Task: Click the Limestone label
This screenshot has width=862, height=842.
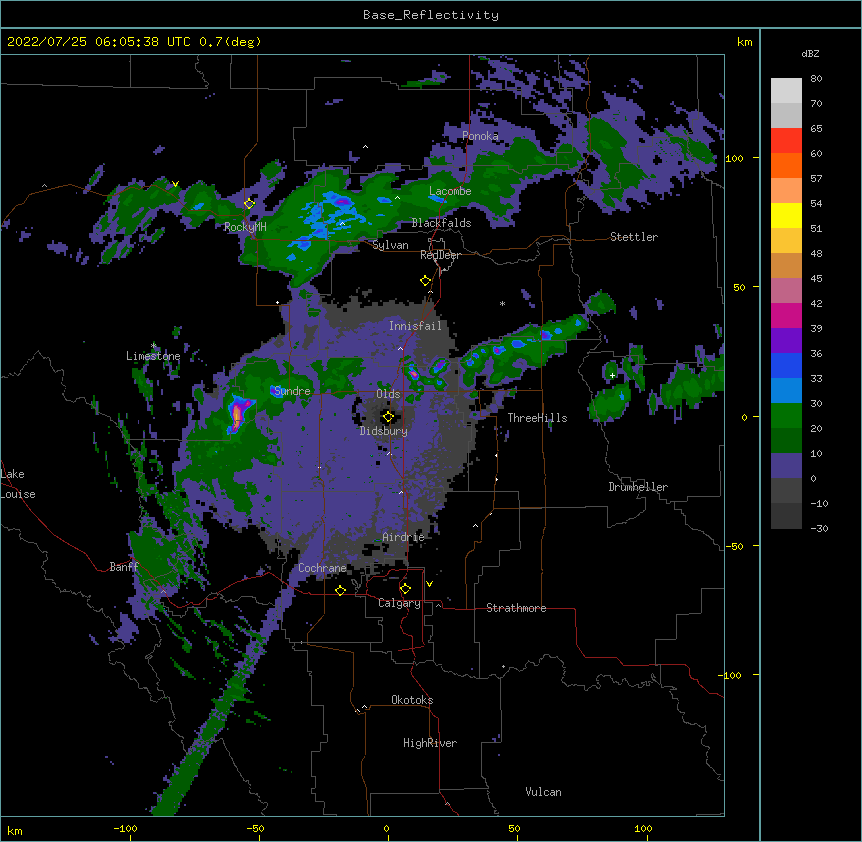Action: (x=153, y=356)
